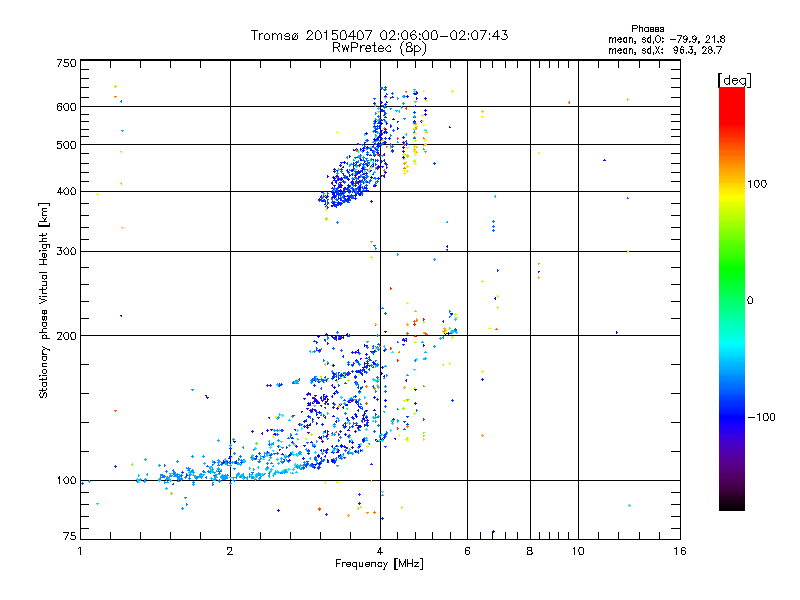800x600 pixels.
Task: Click the "[deg]" unit label above color bar
Action: (x=734, y=80)
